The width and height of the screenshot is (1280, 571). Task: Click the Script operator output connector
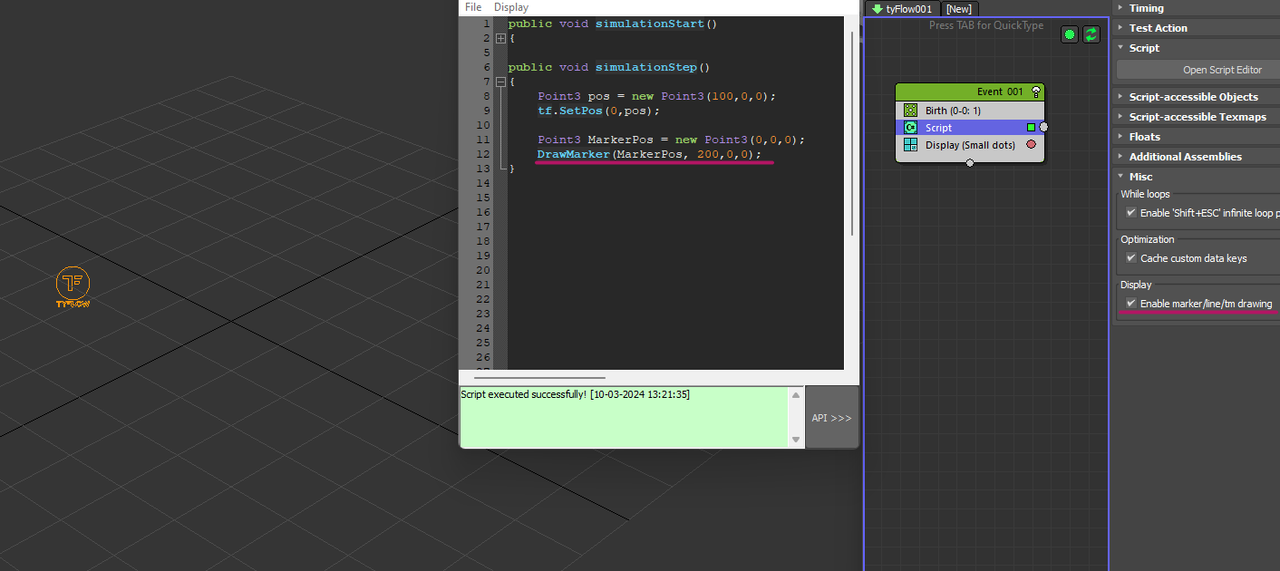coord(1044,127)
